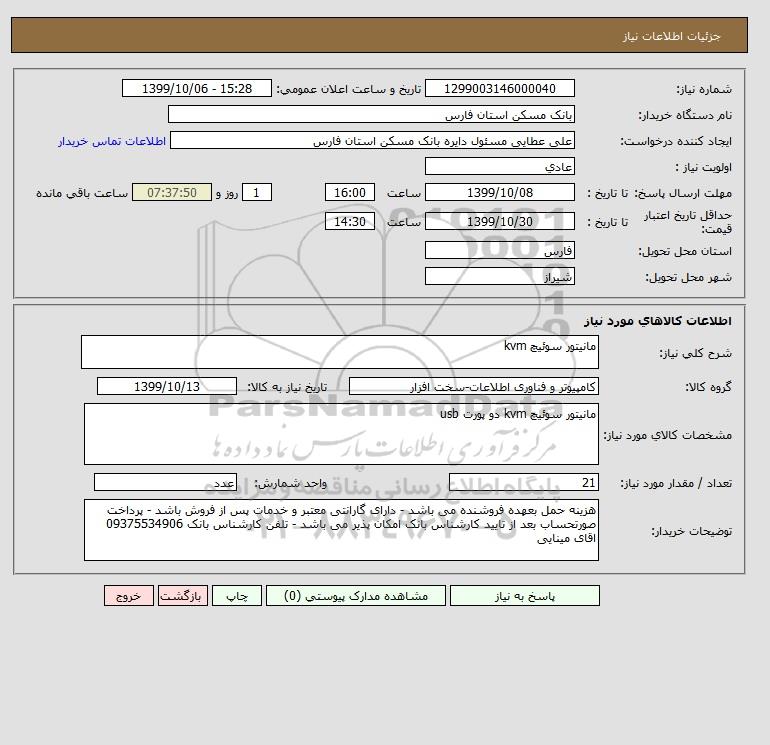
Task: Click the quantity field showing 21
Action: 523,483
